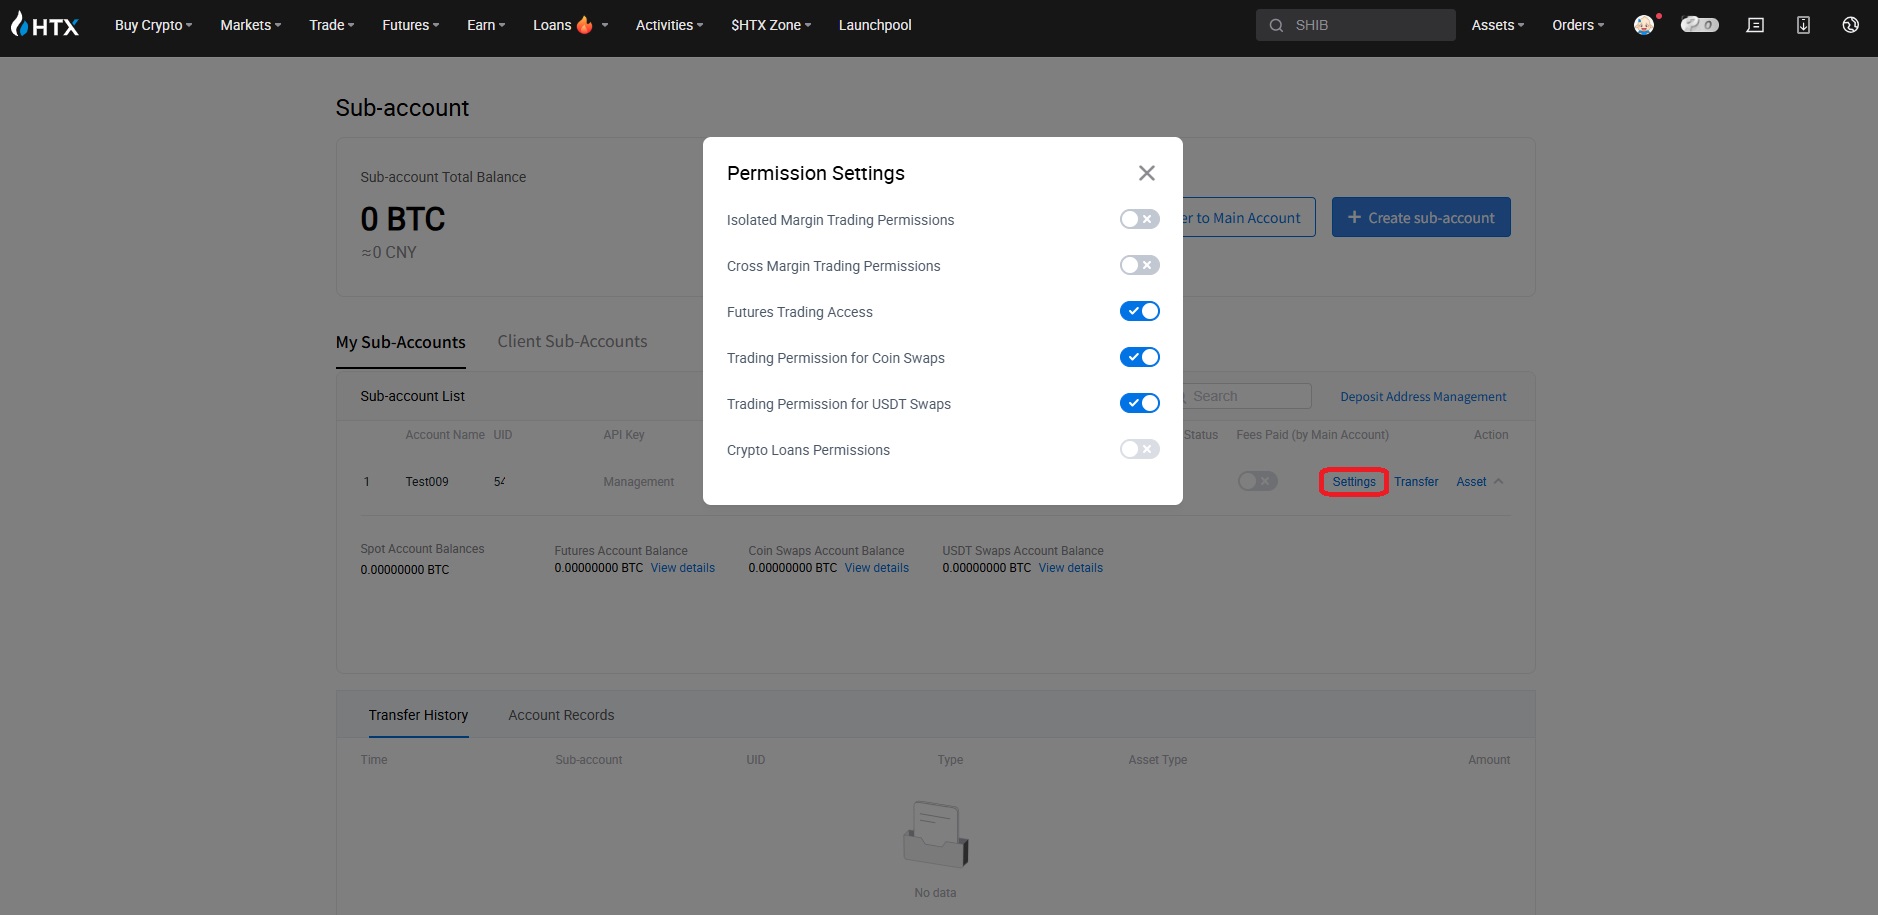Open the messages icon in header
The height and width of the screenshot is (915, 1878).
click(1755, 25)
